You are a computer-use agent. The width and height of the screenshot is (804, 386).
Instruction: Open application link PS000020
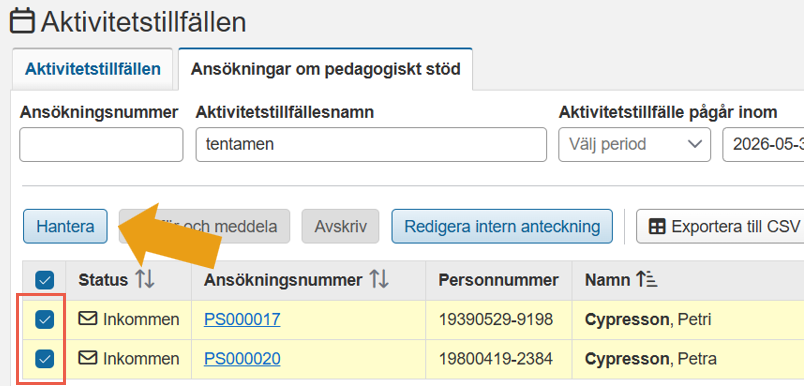click(242, 359)
